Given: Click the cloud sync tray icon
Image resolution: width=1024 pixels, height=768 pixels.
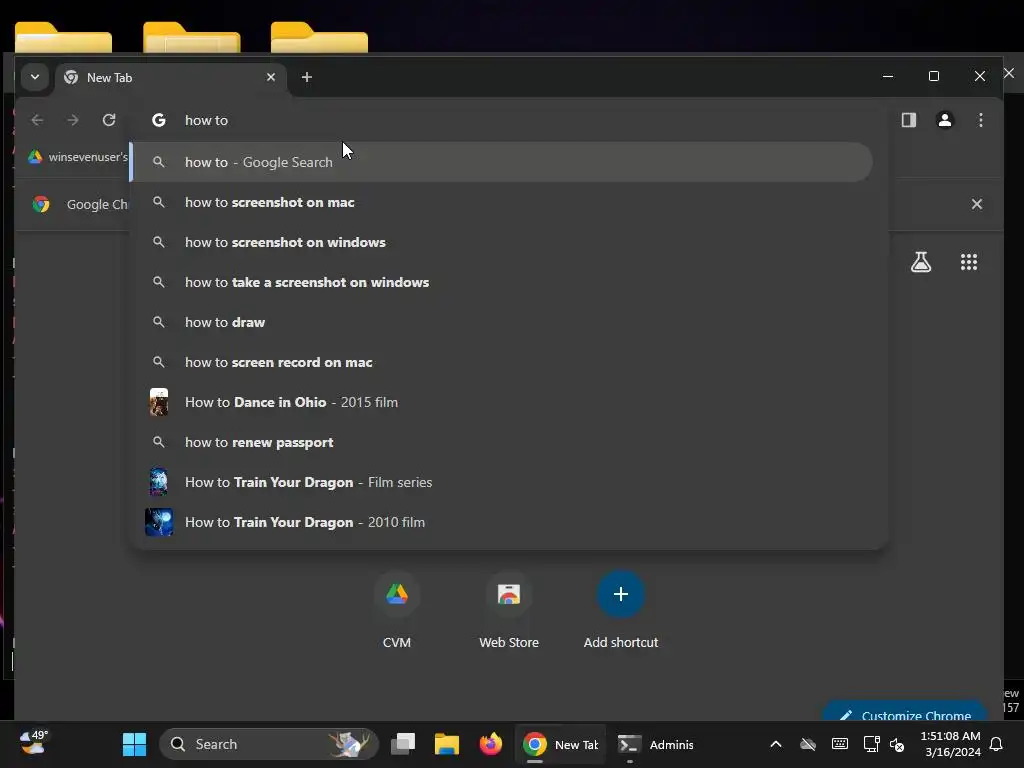Looking at the screenshot, I should tap(808, 744).
